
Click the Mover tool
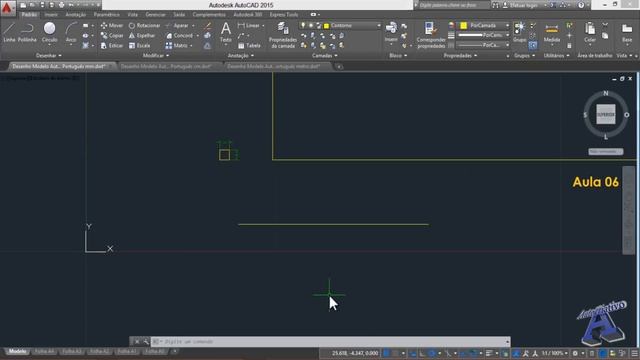point(112,25)
